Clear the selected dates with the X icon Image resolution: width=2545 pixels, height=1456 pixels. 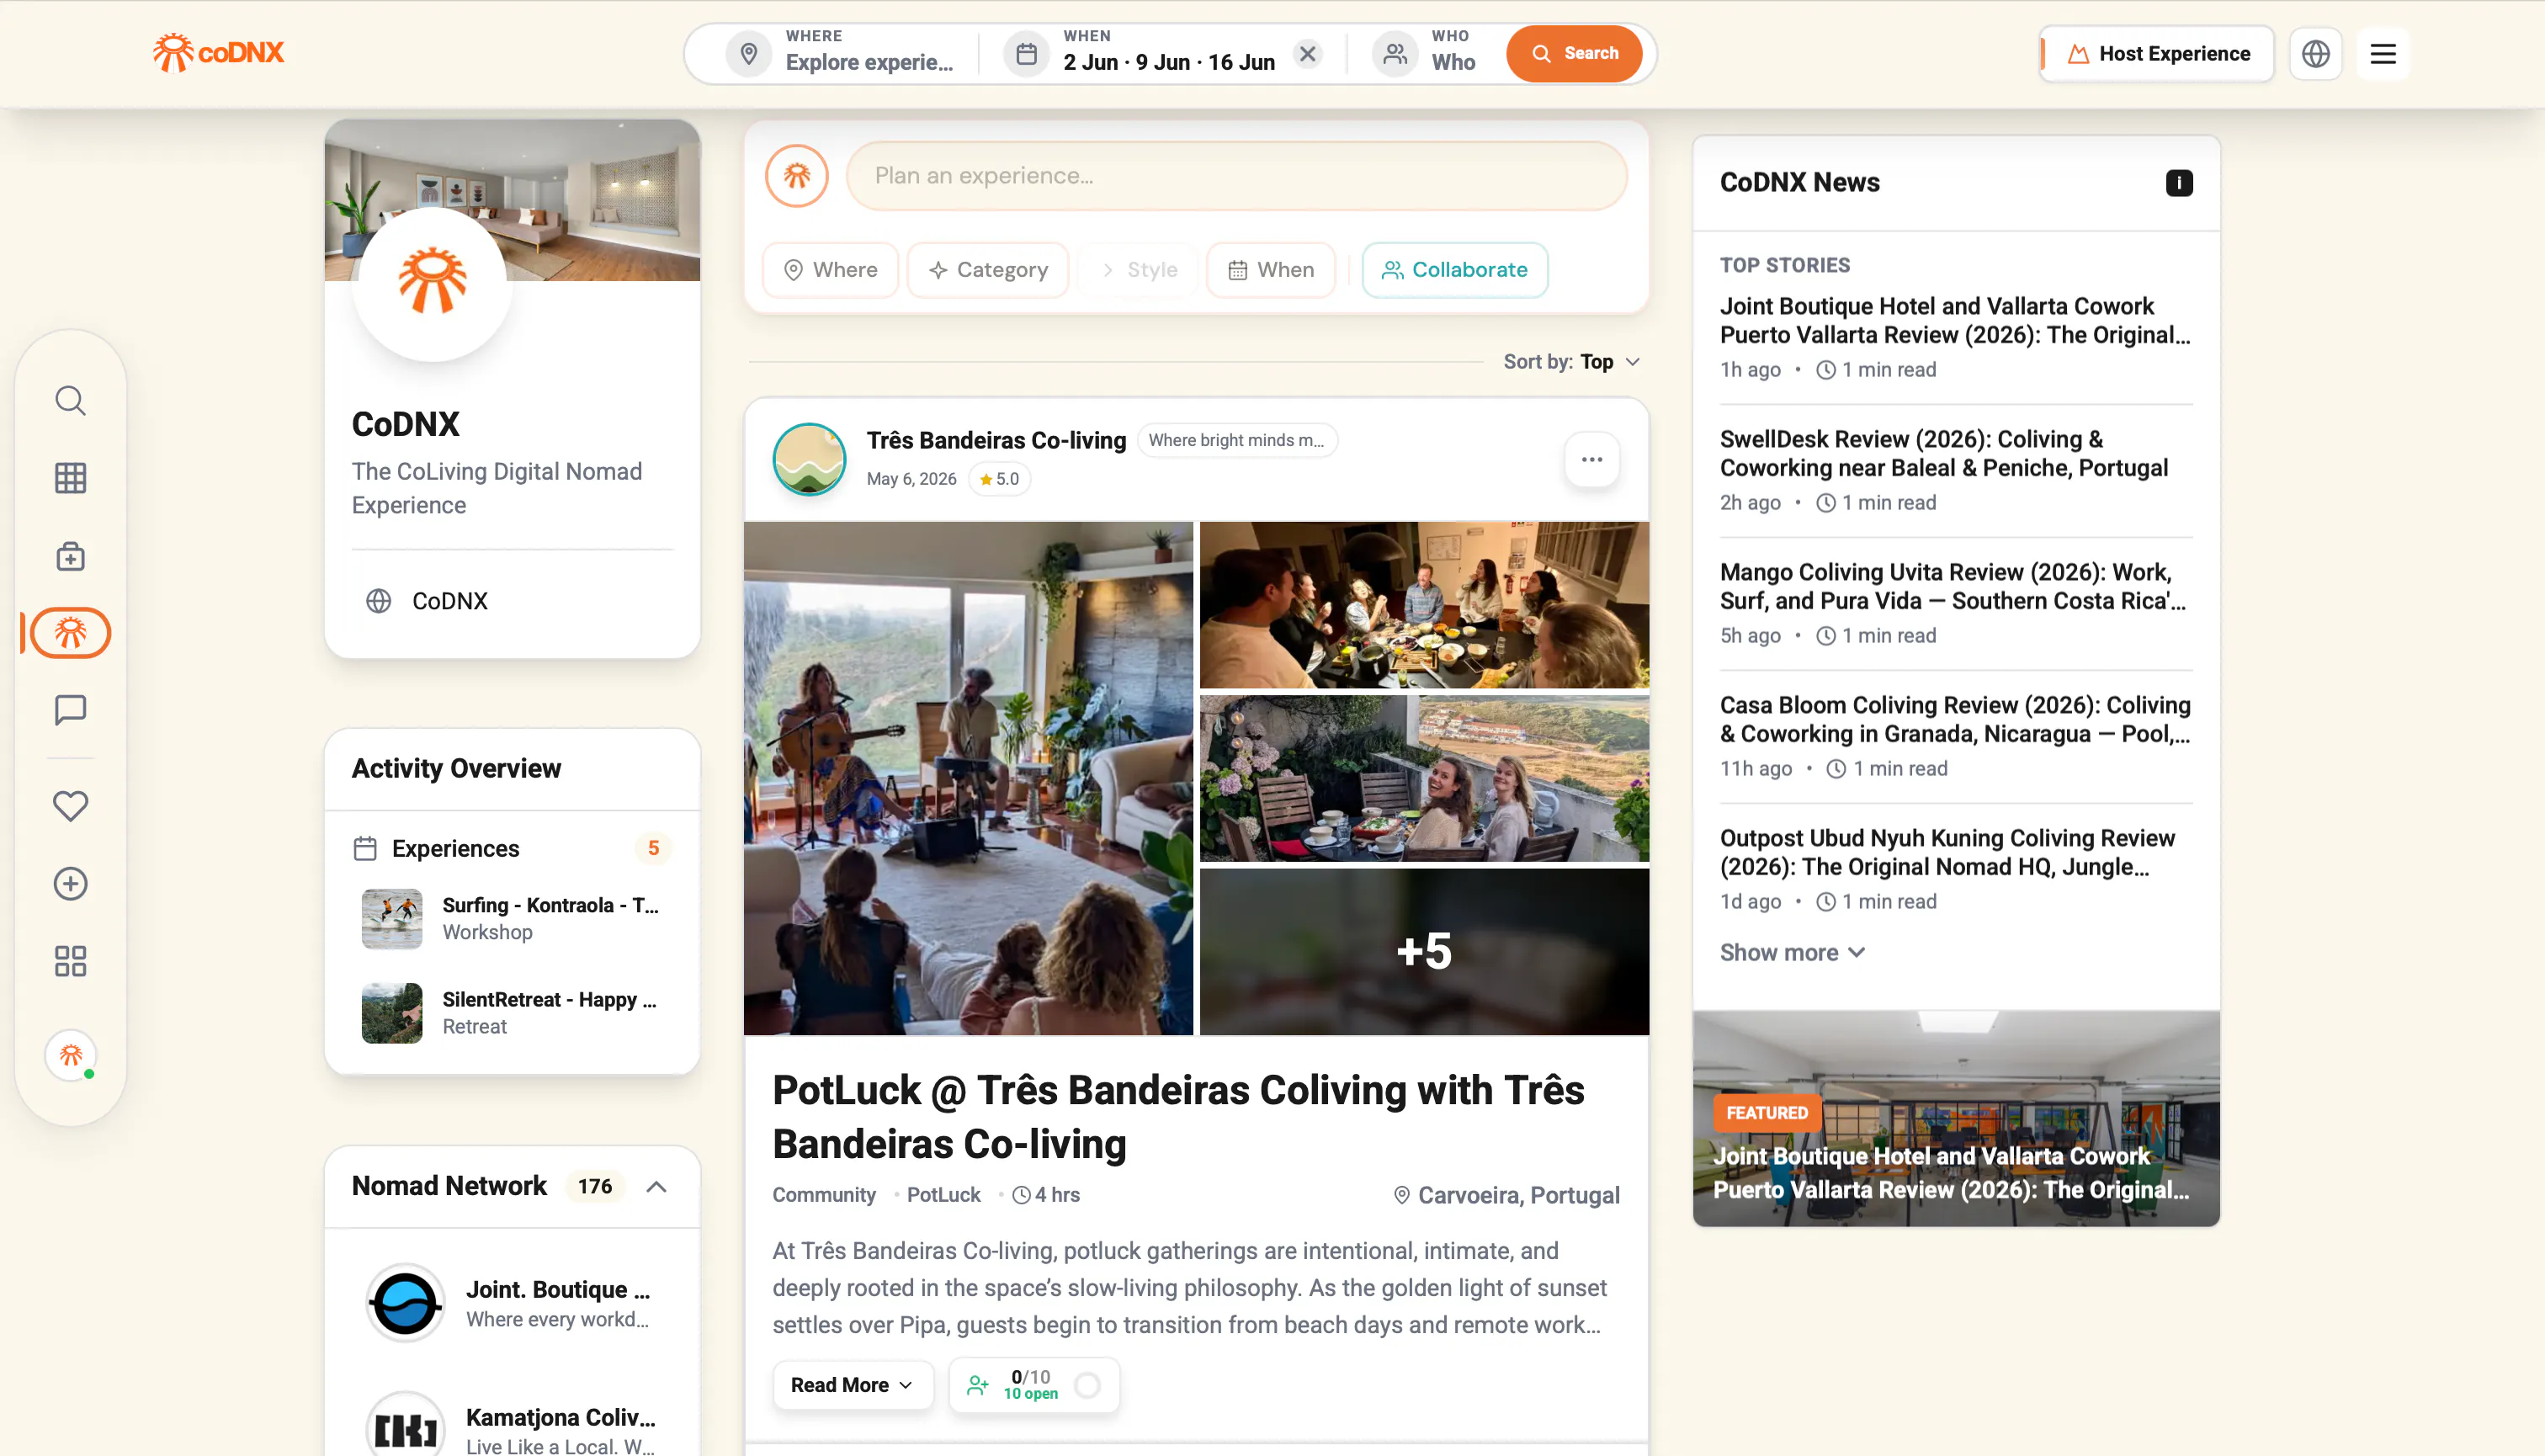point(1307,54)
